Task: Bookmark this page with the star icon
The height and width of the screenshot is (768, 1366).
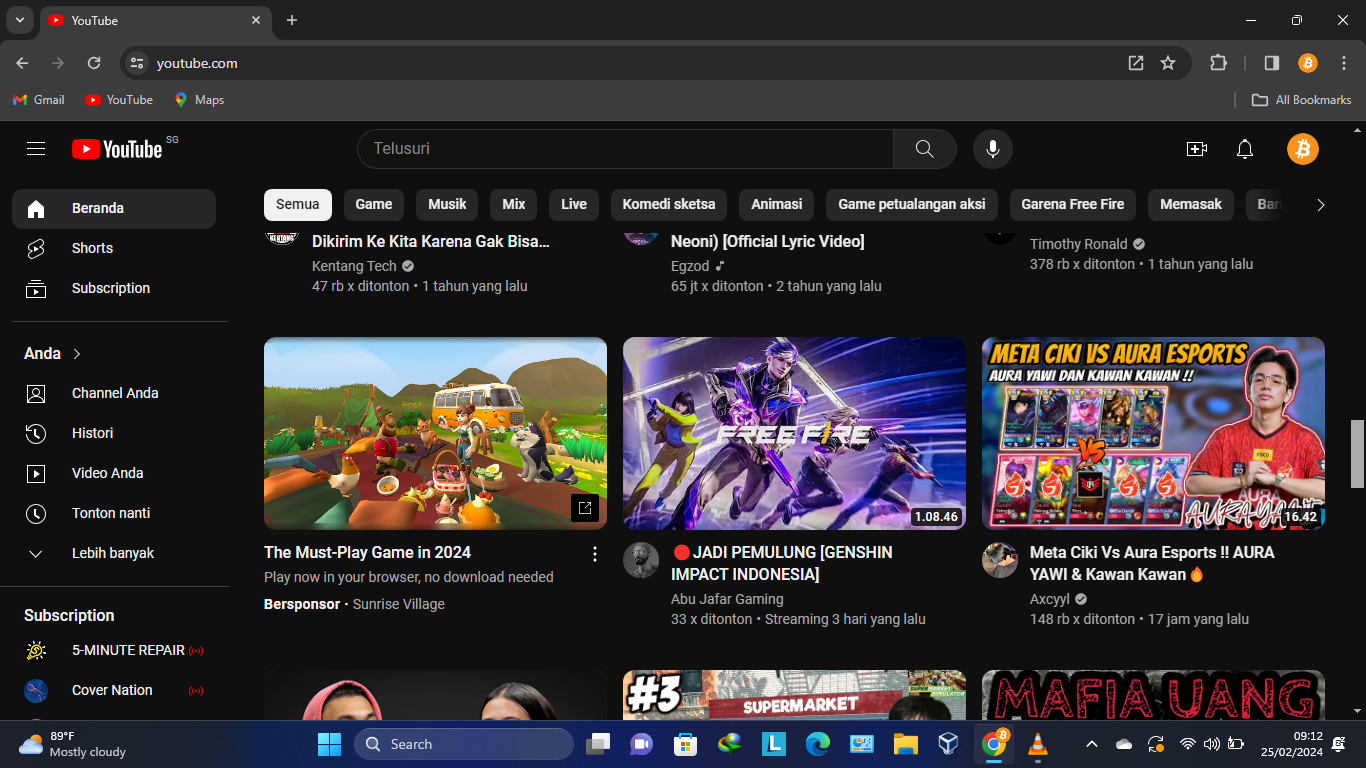Action: point(1168,63)
